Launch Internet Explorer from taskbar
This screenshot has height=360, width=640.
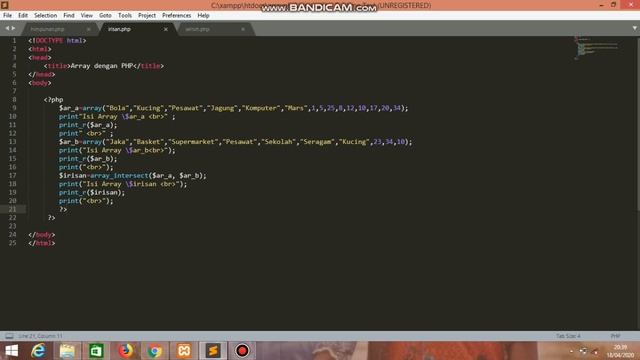(38, 351)
